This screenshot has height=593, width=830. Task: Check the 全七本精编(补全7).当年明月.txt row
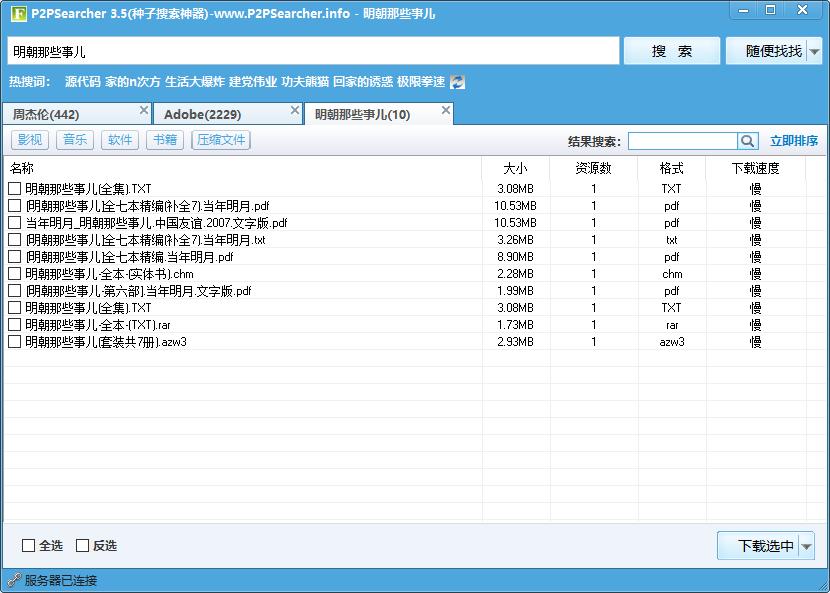point(15,239)
